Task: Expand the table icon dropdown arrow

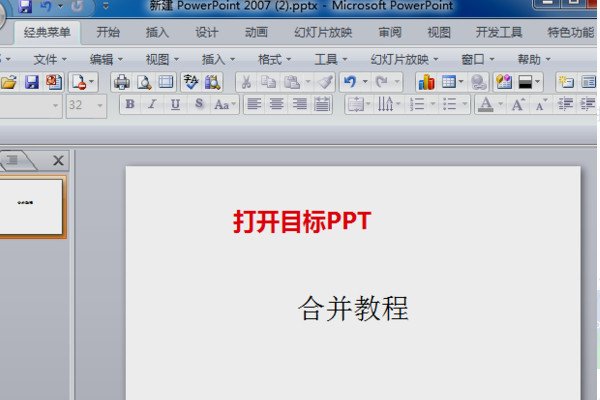Action: click(461, 82)
